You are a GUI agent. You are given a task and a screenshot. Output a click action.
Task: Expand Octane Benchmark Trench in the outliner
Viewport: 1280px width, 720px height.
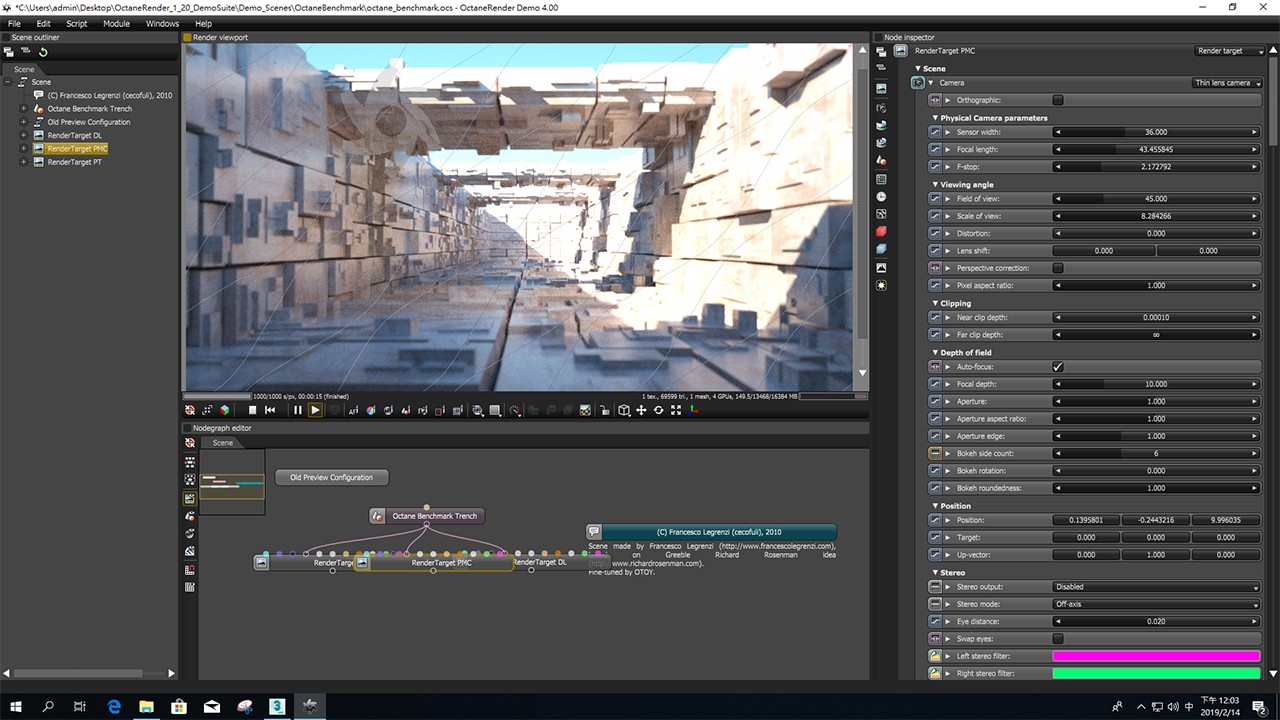tap(23, 109)
